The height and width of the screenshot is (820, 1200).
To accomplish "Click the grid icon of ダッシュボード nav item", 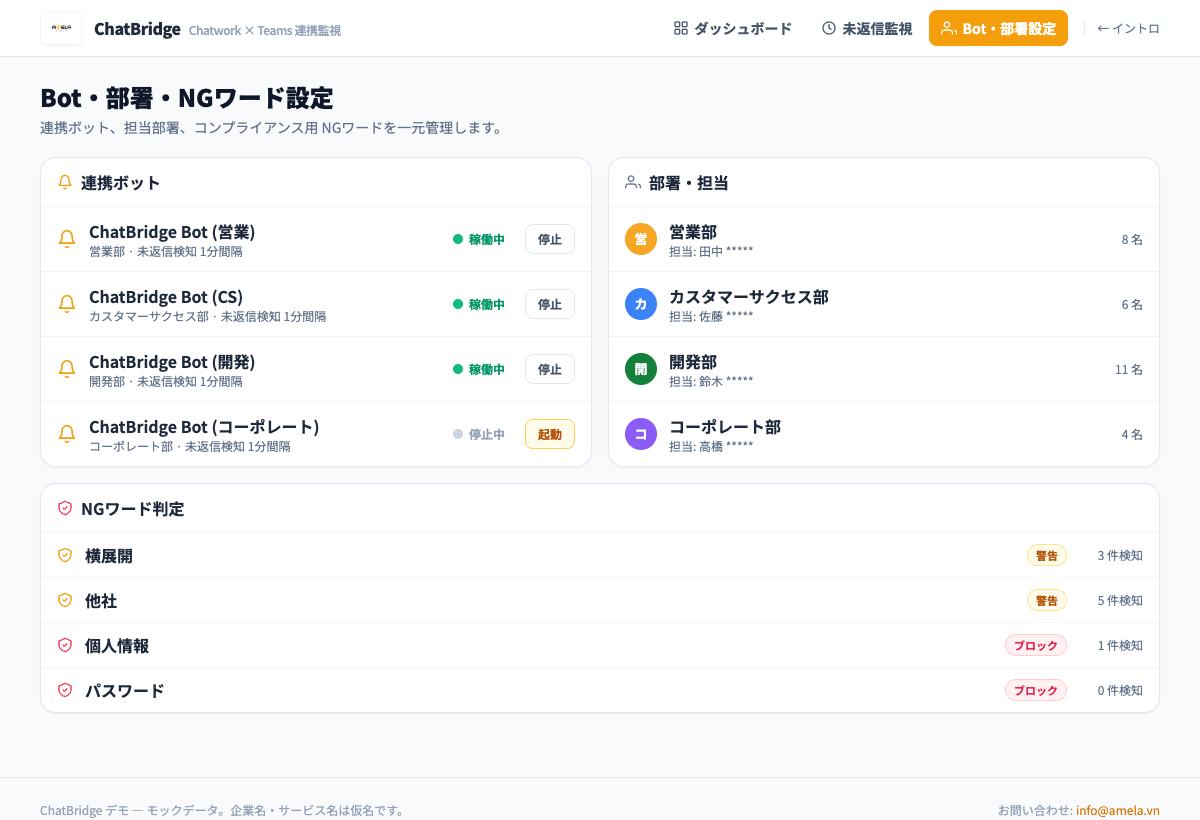I will [x=681, y=28].
